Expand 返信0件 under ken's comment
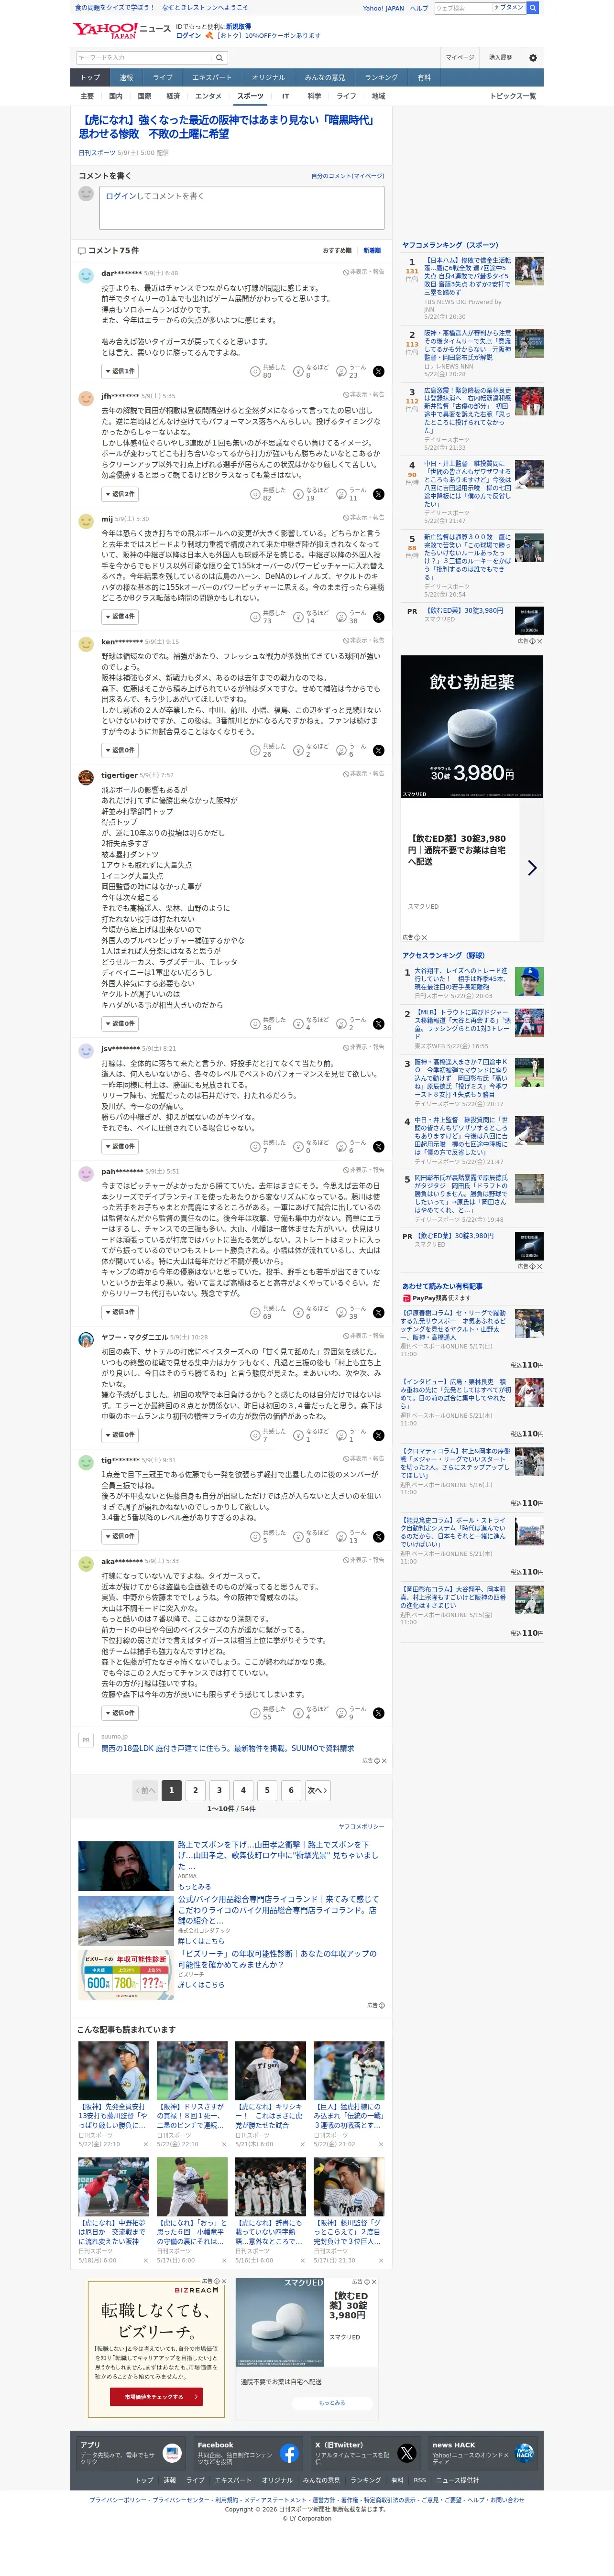This screenshot has height=2576, width=614. 120,750
